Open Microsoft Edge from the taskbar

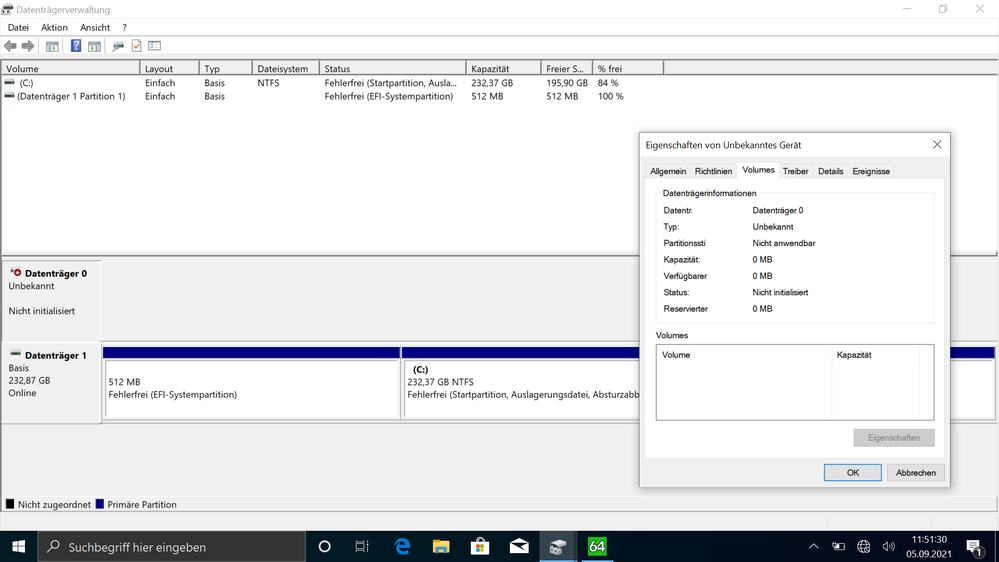pyautogui.click(x=402, y=546)
